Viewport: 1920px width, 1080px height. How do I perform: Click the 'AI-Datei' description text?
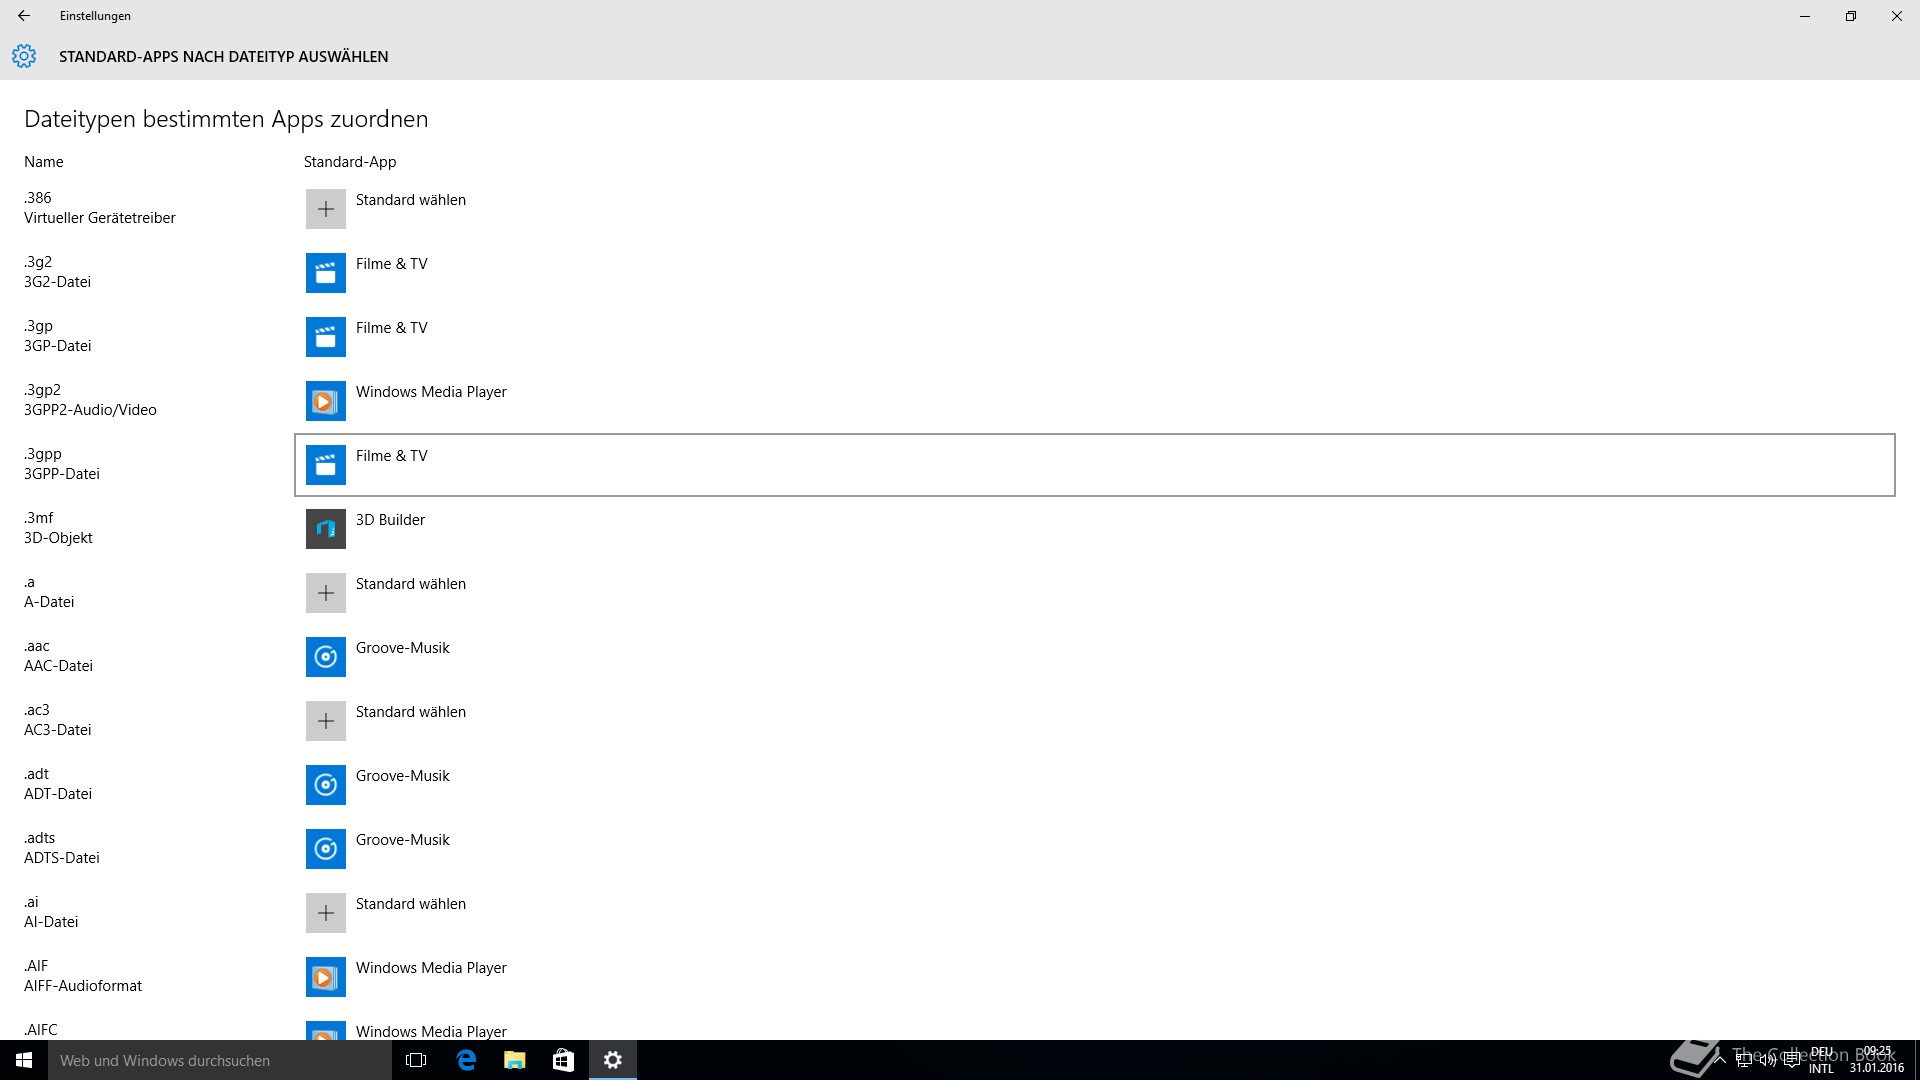coord(51,922)
